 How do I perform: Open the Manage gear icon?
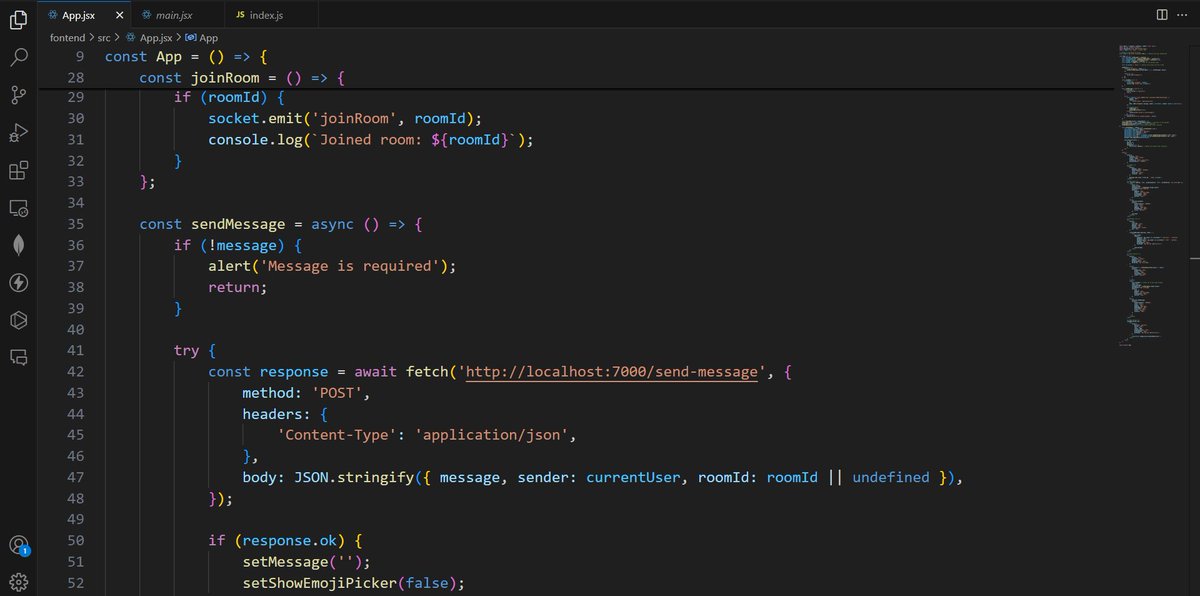[x=18, y=582]
